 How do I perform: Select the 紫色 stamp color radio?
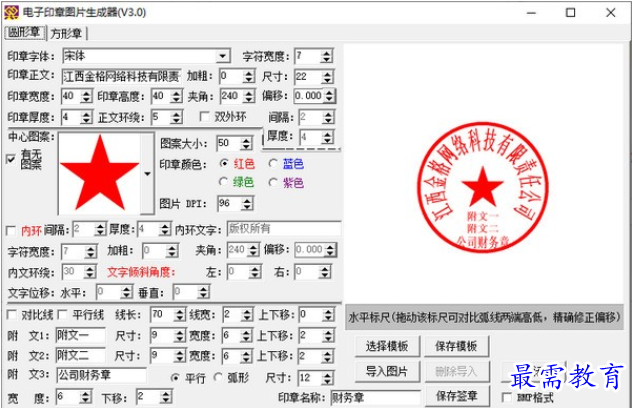coord(273,183)
